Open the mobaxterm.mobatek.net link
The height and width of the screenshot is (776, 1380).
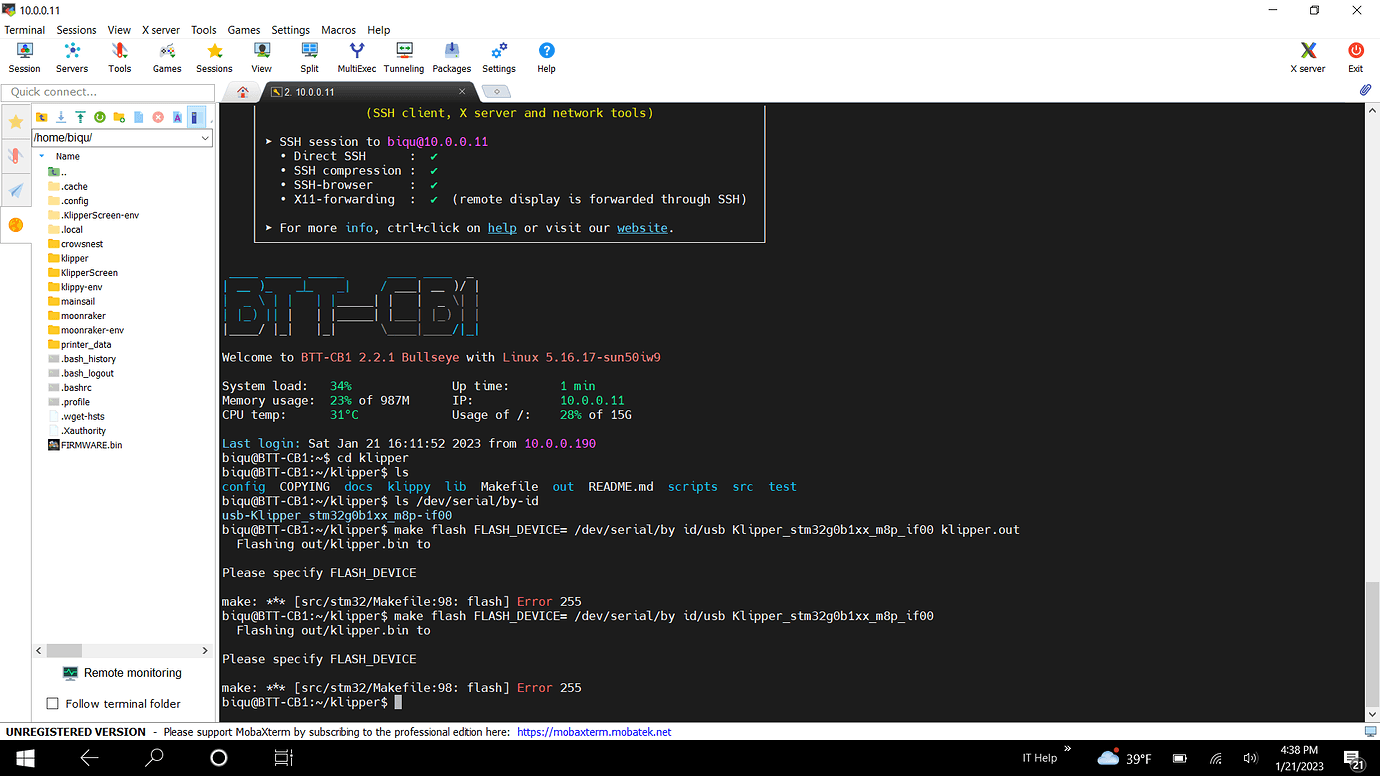(x=594, y=732)
